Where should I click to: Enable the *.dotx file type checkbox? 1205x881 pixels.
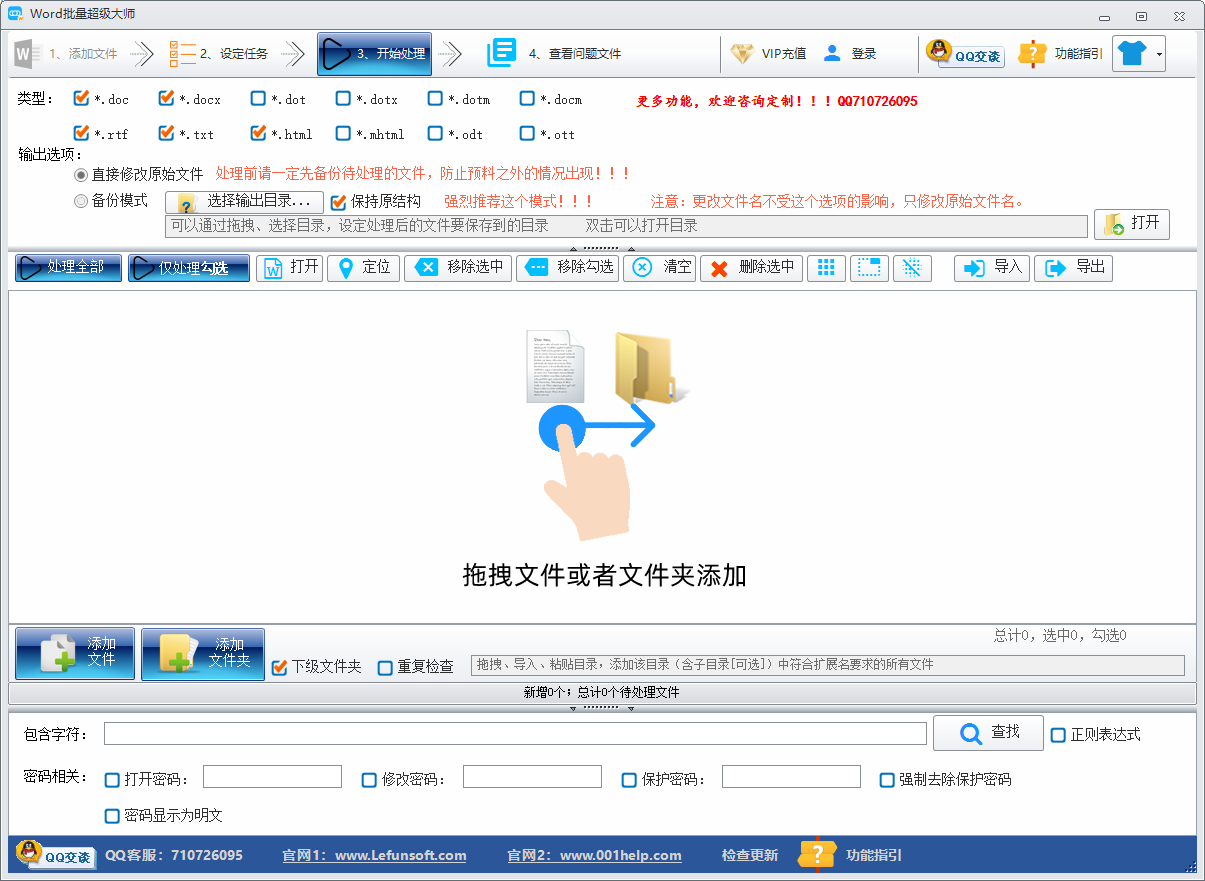click(343, 99)
